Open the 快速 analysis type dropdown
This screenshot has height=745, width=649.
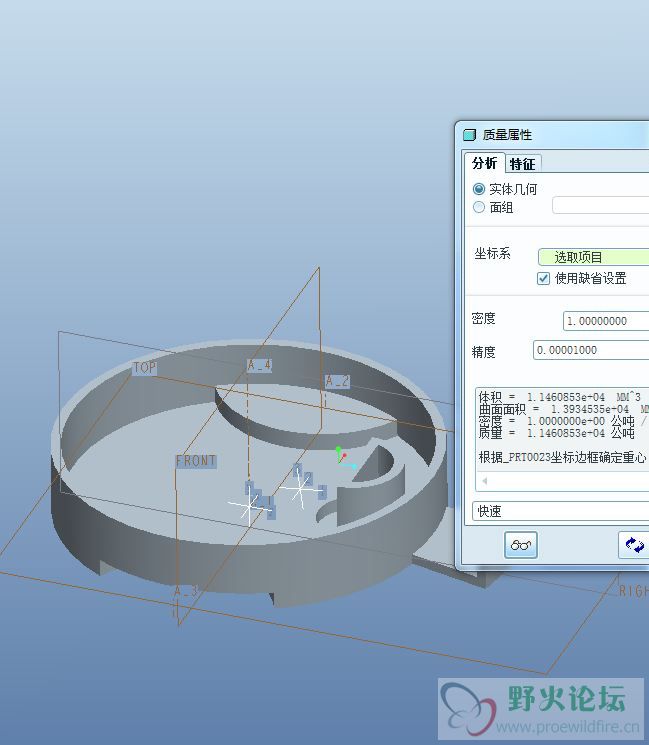pos(561,511)
